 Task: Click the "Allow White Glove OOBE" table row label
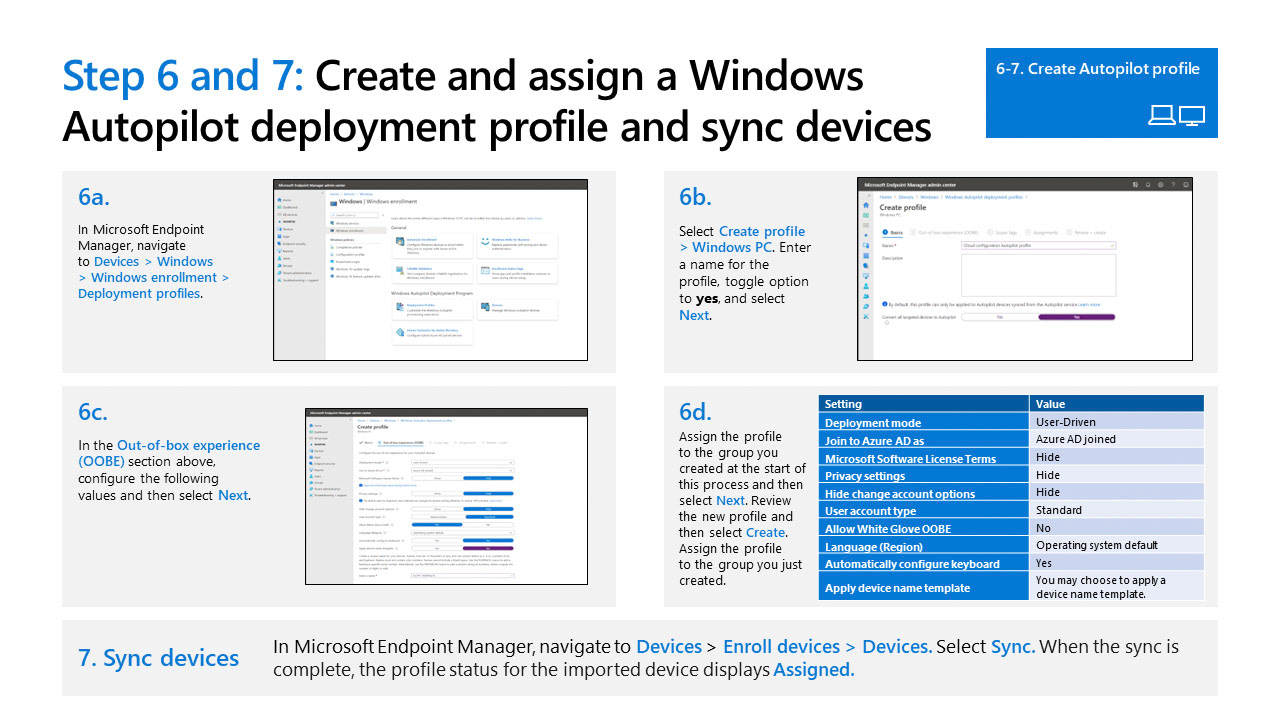coord(924,528)
